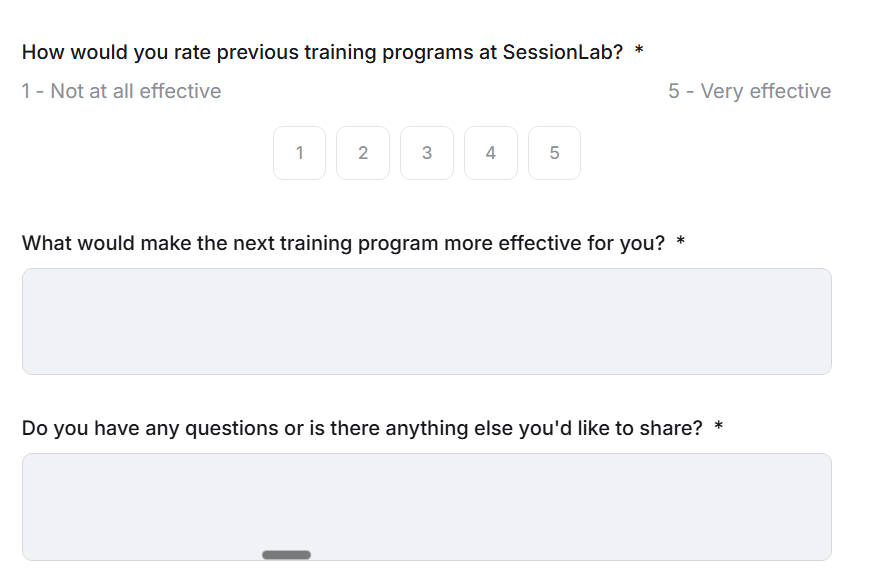The width and height of the screenshot is (876, 570).
Task: Click the words "Not at all effective"
Action: [x=135, y=91]
